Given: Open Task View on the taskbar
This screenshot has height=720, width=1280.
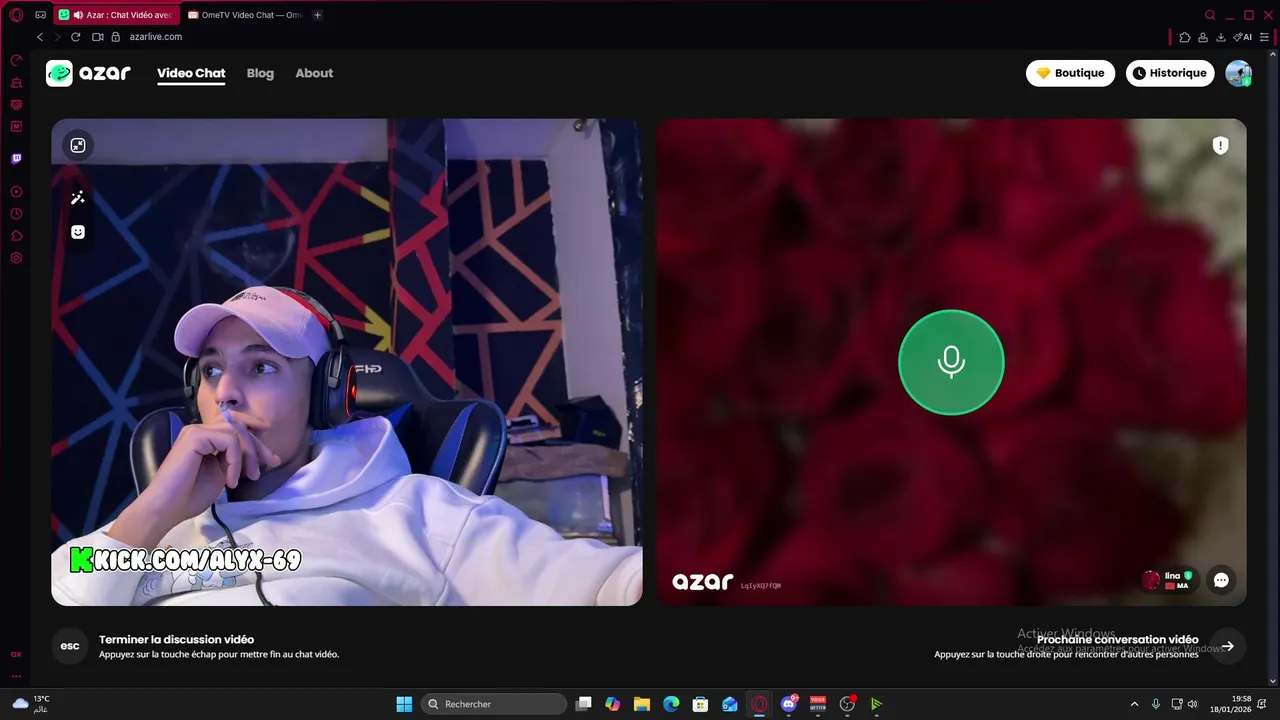Looking at the screenshot, I should [x=584, y=704].
